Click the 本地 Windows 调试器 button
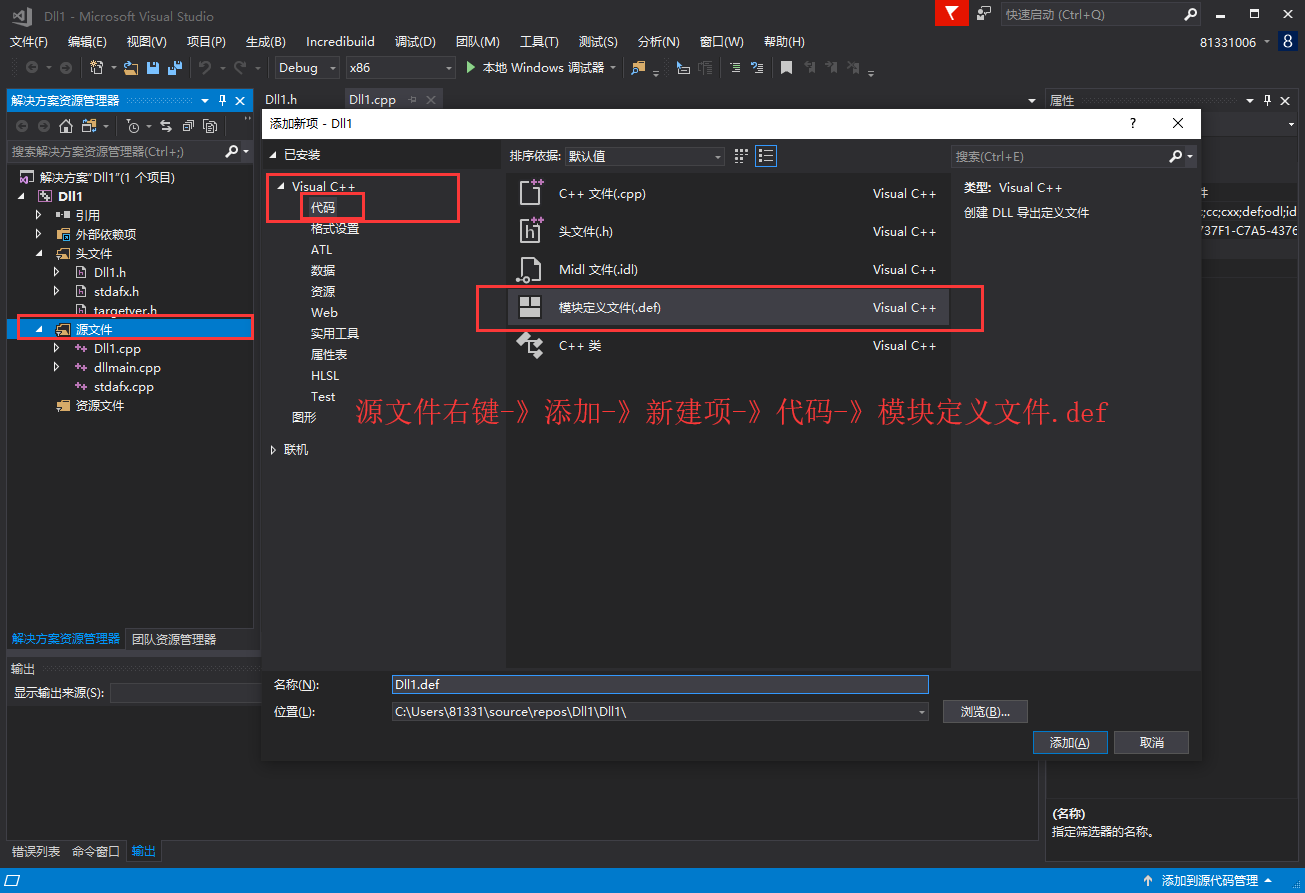This screenshot has width=1305, height=893. pos(542,68)
